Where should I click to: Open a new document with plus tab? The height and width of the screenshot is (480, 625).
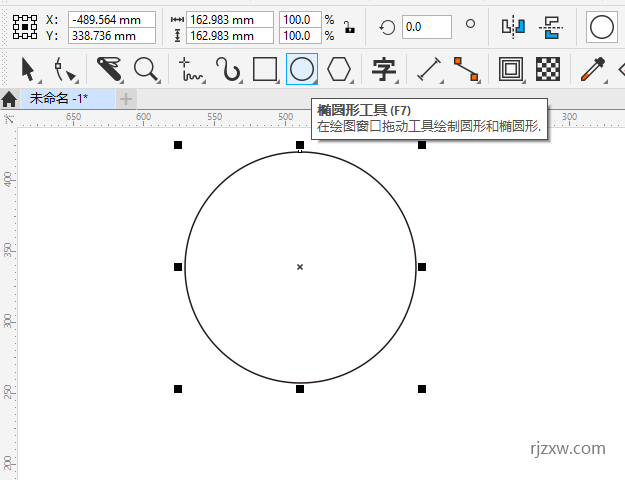pos(126,98)
